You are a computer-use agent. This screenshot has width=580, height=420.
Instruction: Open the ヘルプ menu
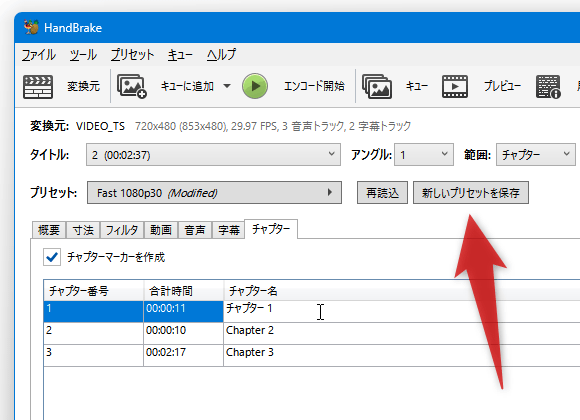coord(221,55)
